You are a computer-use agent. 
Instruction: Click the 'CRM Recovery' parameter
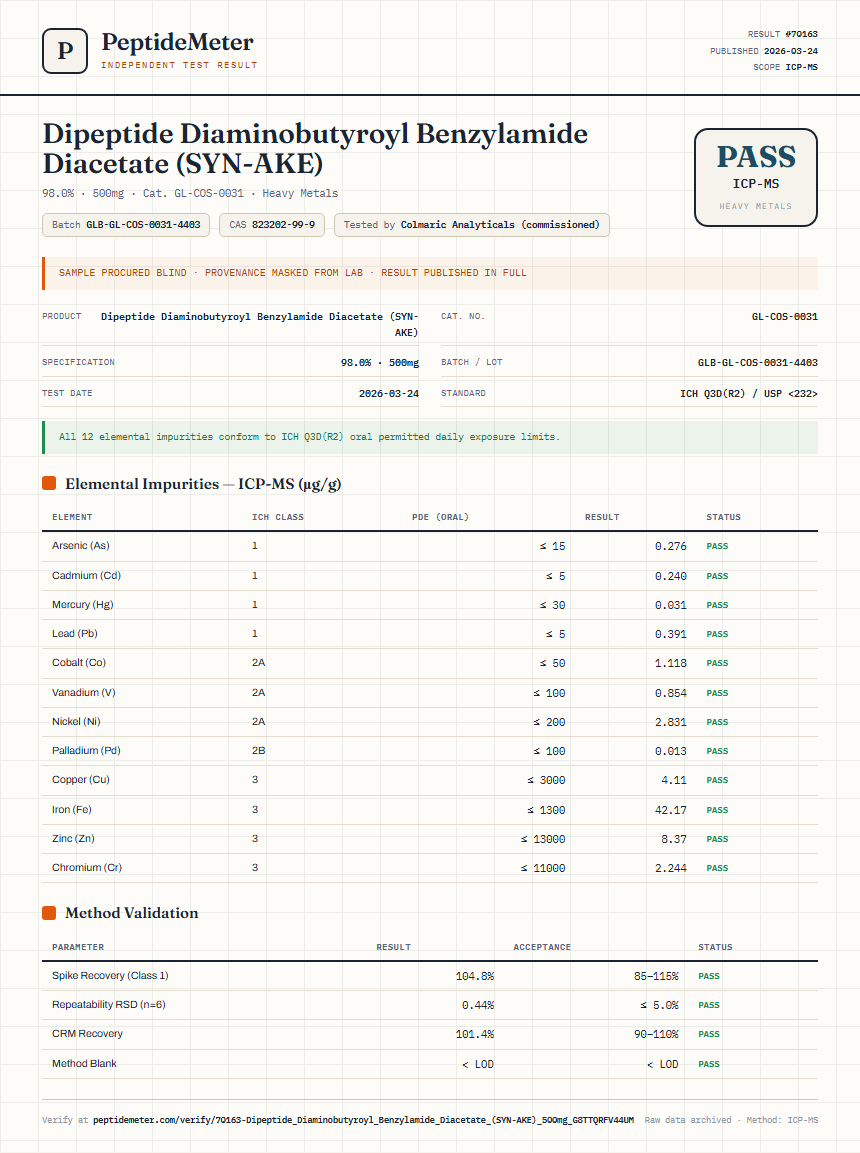click(87, 1034)
